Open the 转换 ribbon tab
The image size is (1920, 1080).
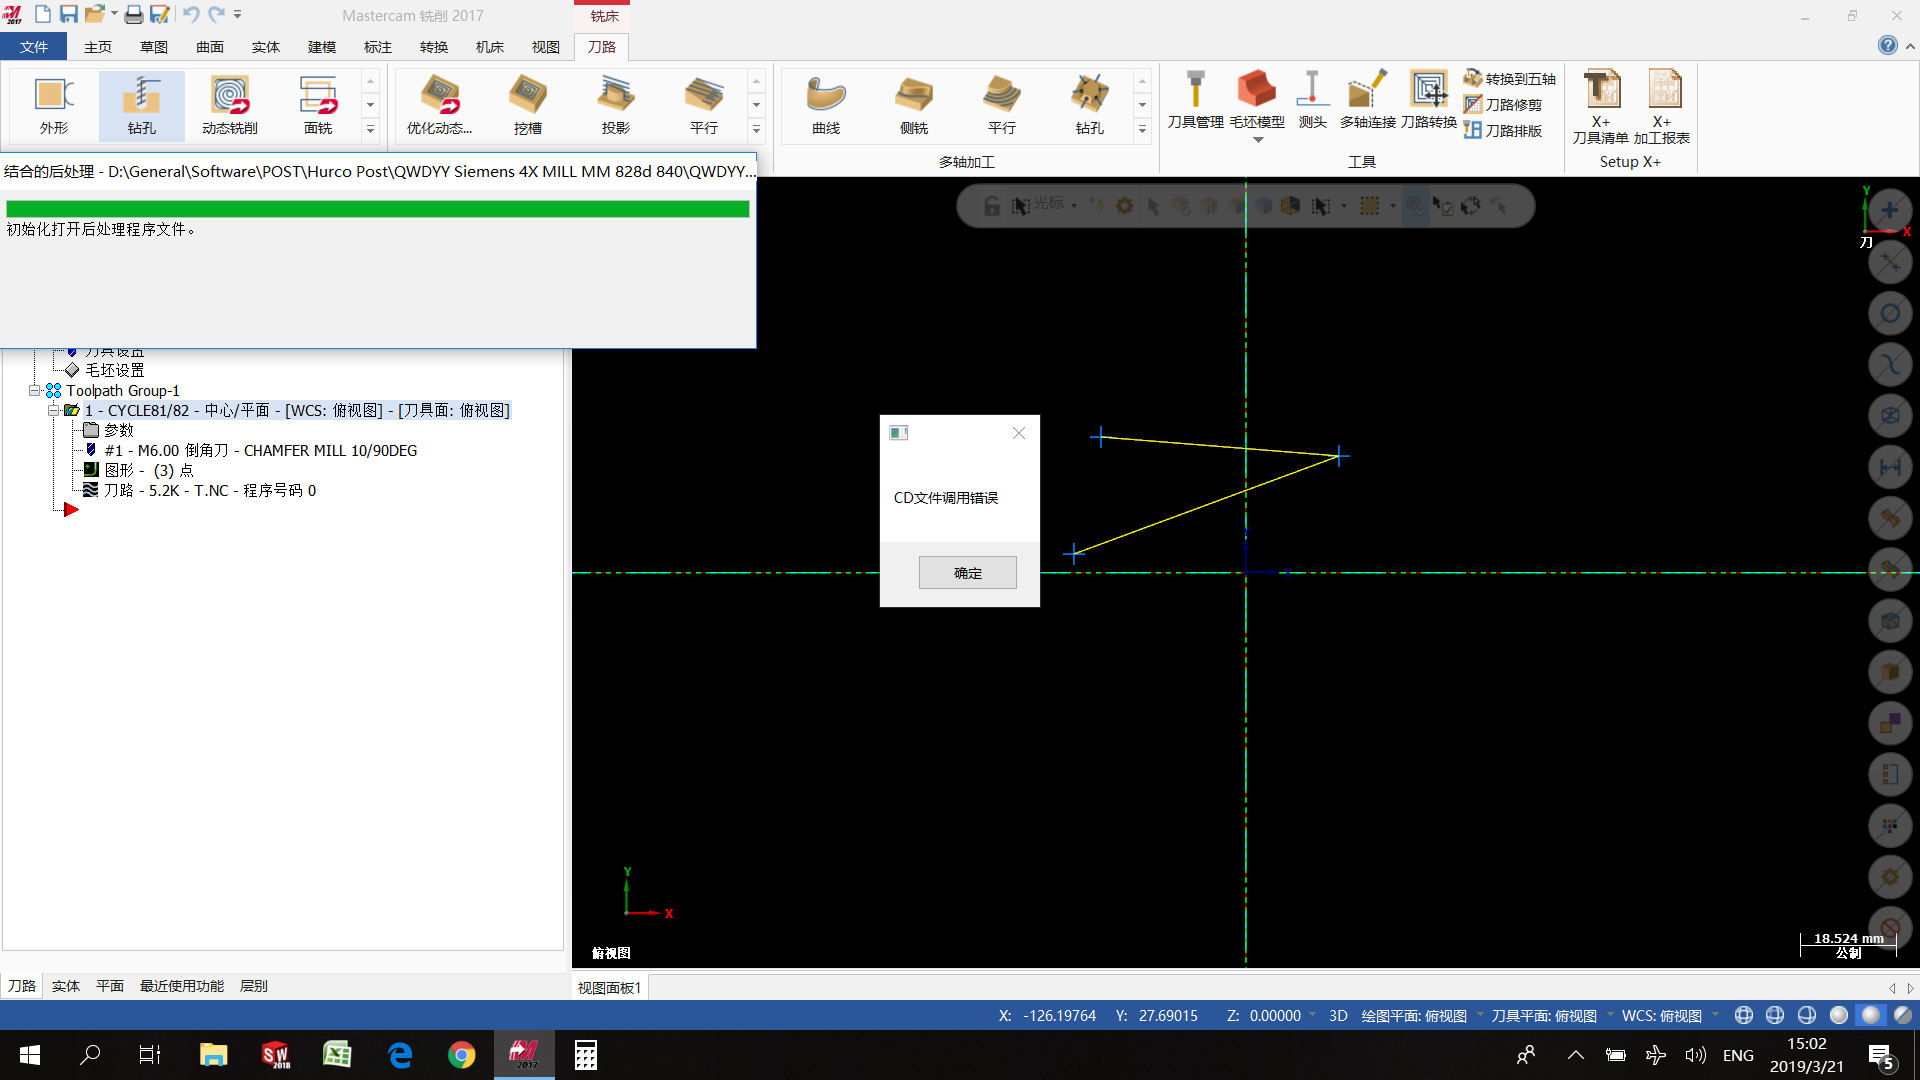(433, 47)
